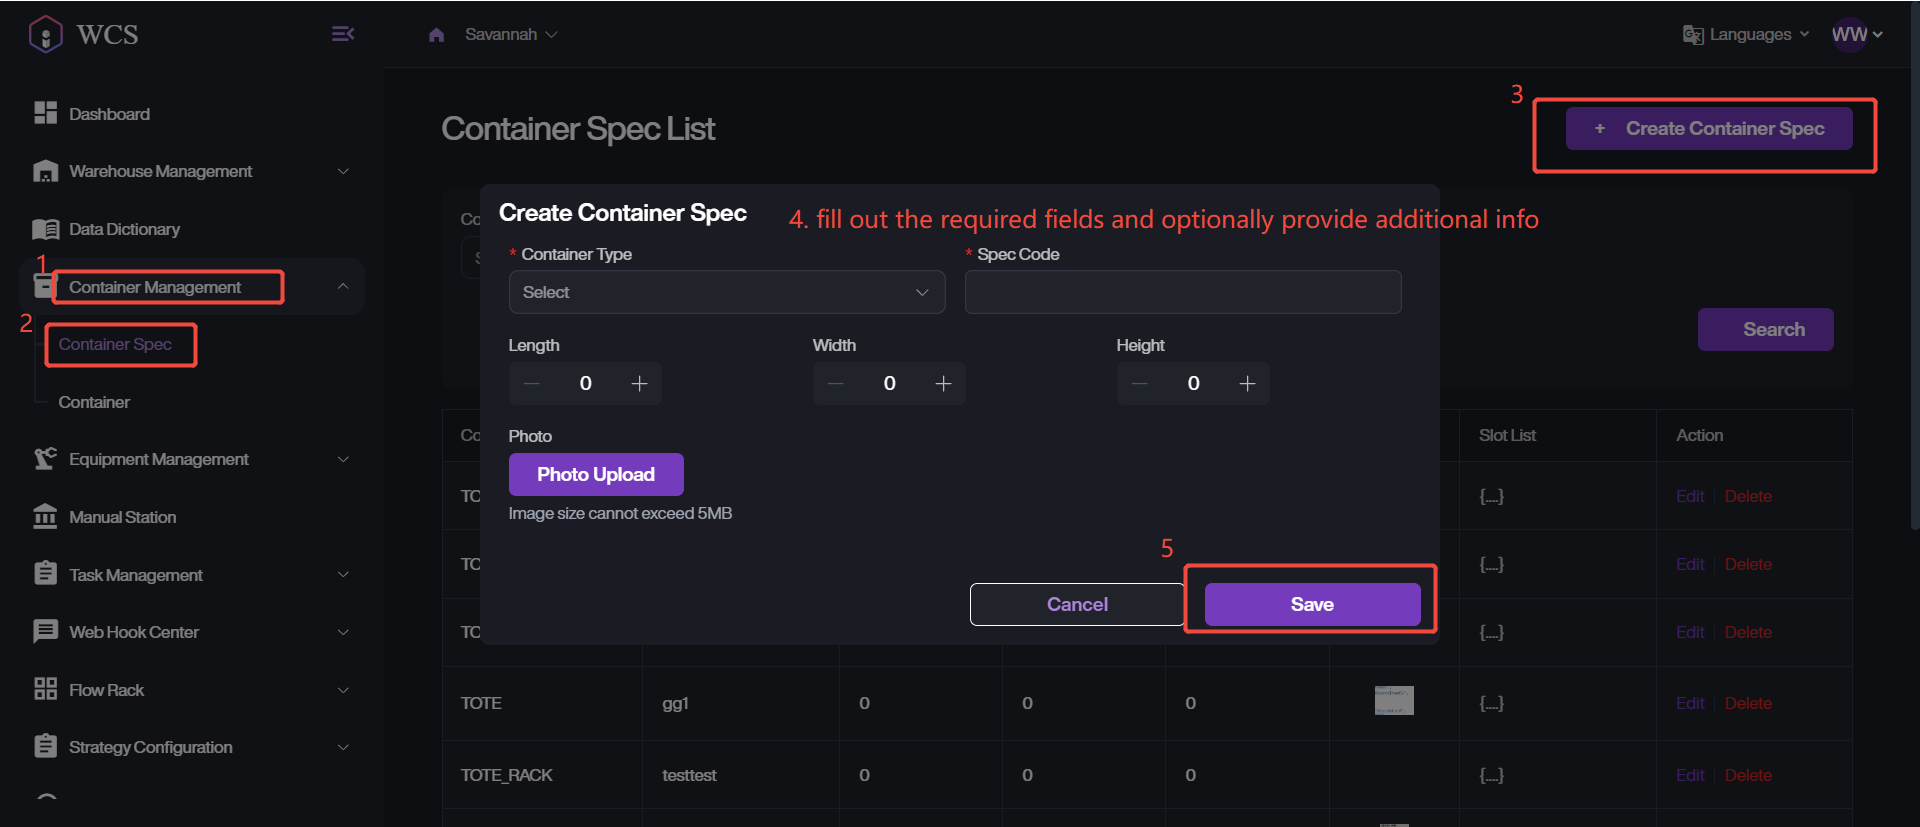Click the home icon in breadcrumb
The height and width of the screenshot is (827, 1920).
tap(436, 35)
